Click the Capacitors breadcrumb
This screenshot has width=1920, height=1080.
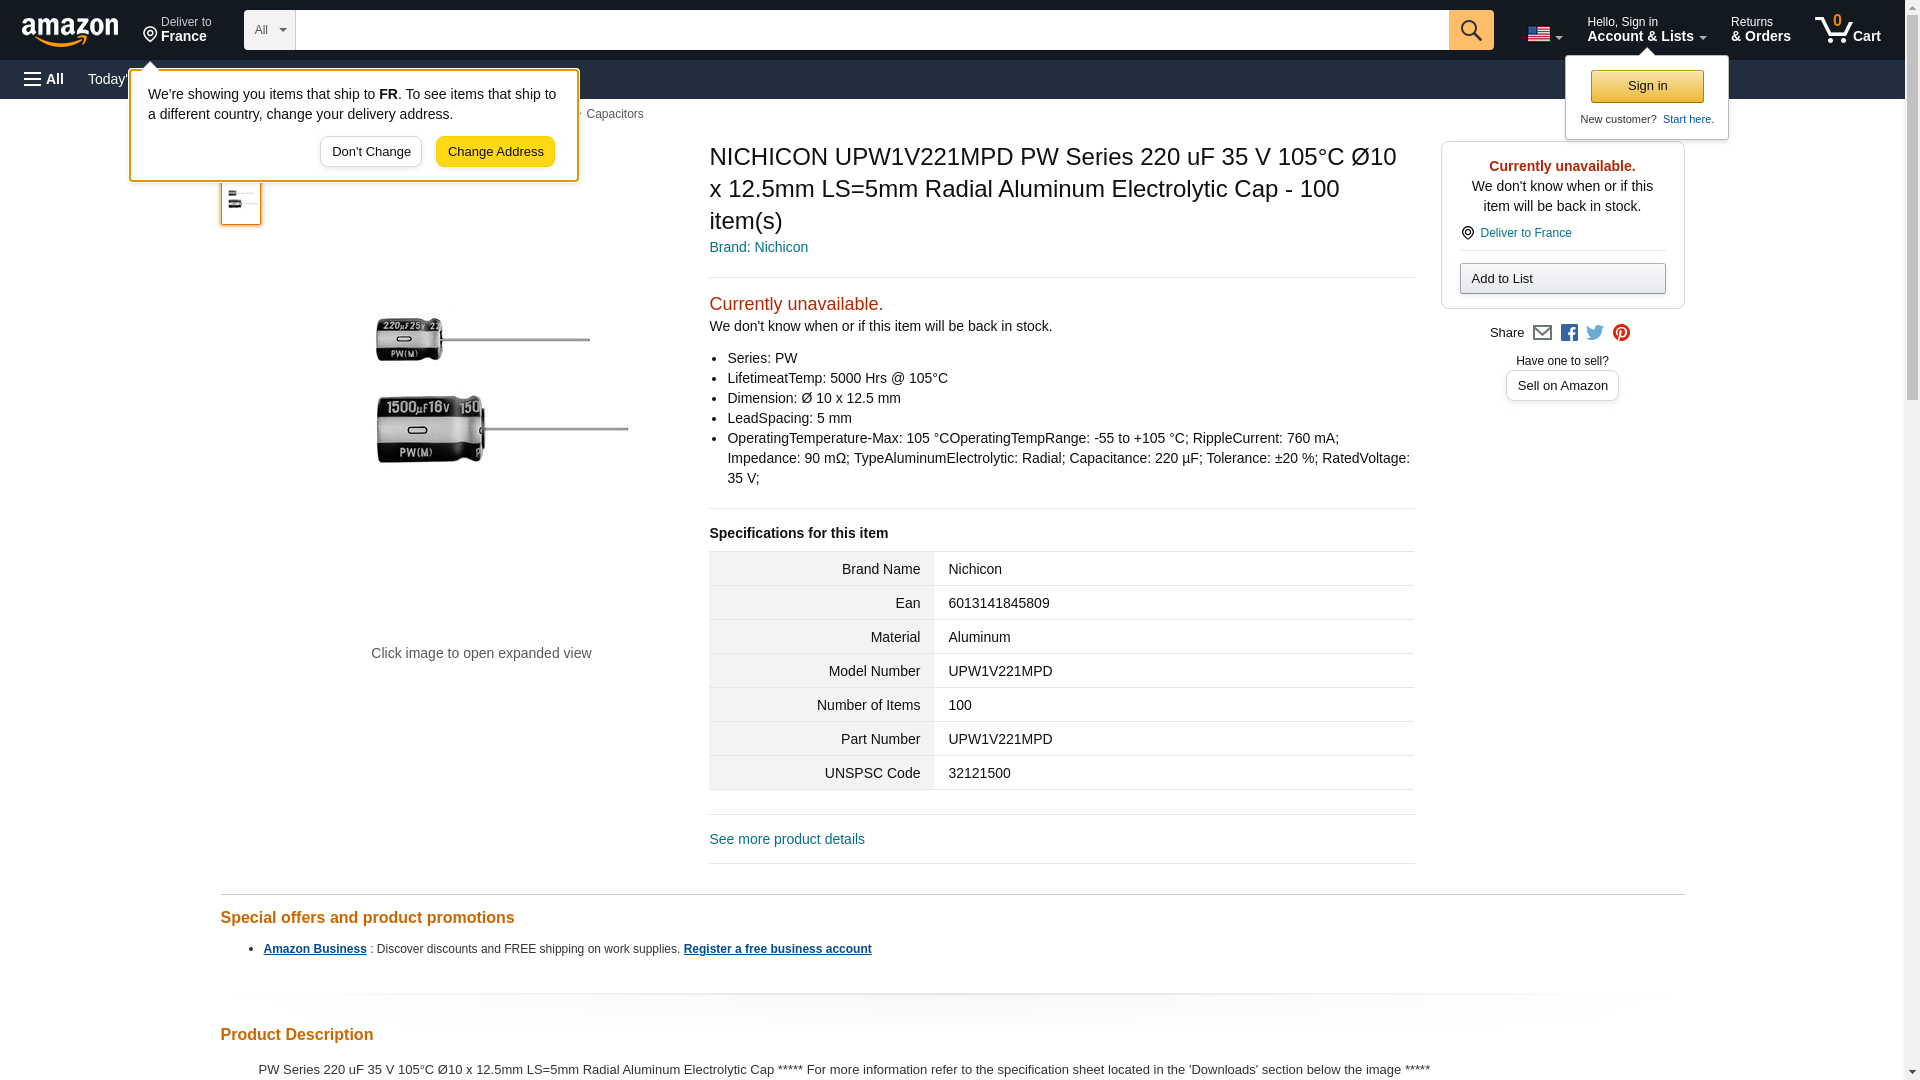pyautogui.click(x=614, y=114)
